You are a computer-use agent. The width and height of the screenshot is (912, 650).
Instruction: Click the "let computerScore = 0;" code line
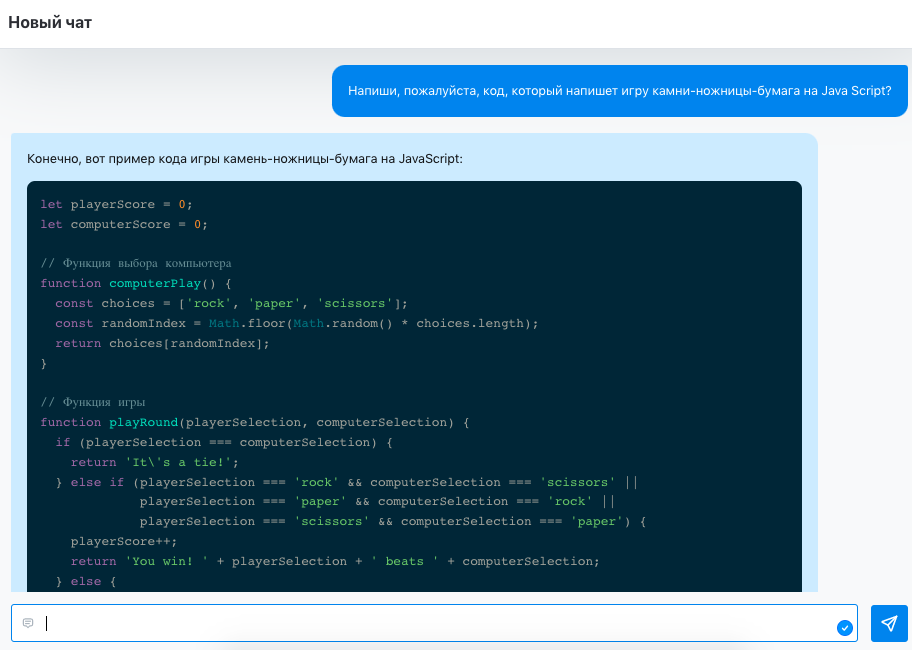[x=124, y=224]
